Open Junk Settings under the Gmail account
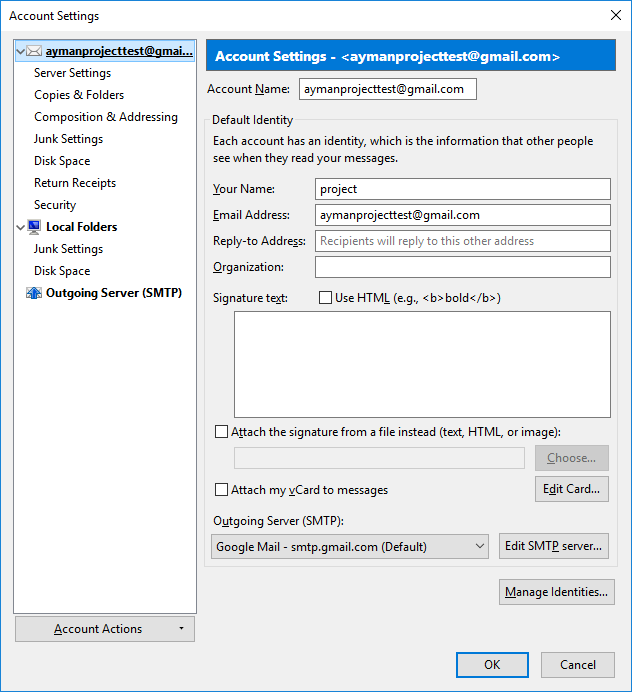Viewport: 632px width, 692px height. click(x=68, y=139)
